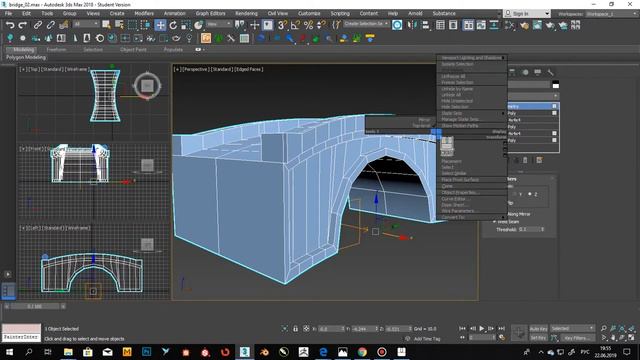Open the Utilities wrench tab in command panel
Viewport: 640px width, 360px height.
click(551, 72)
